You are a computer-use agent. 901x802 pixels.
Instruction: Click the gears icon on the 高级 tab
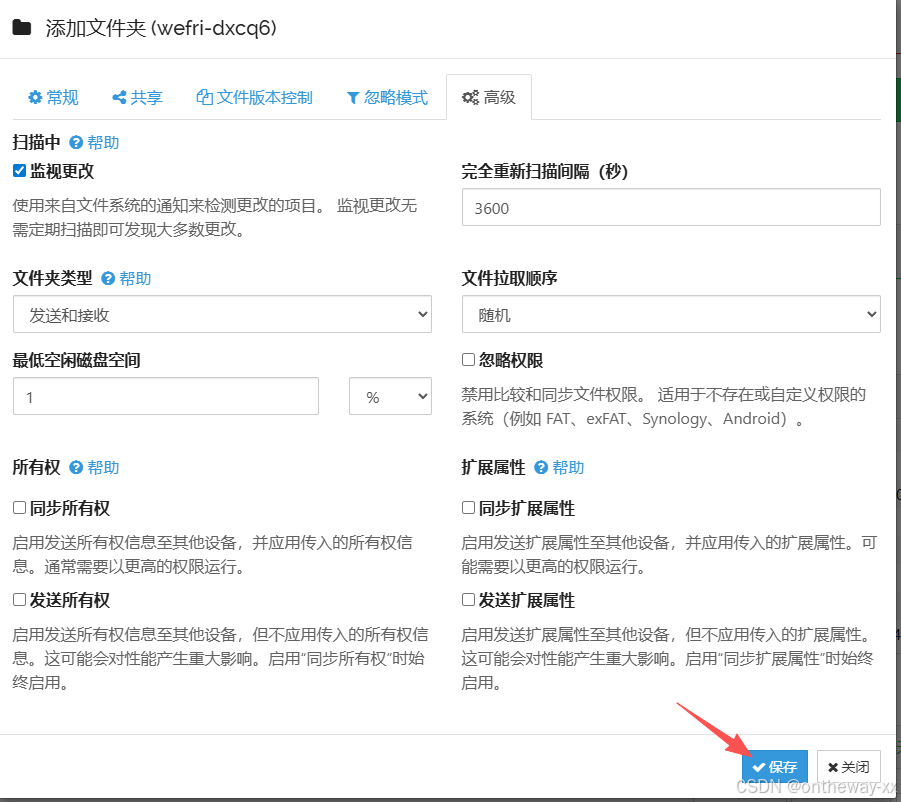coord(470,97)
